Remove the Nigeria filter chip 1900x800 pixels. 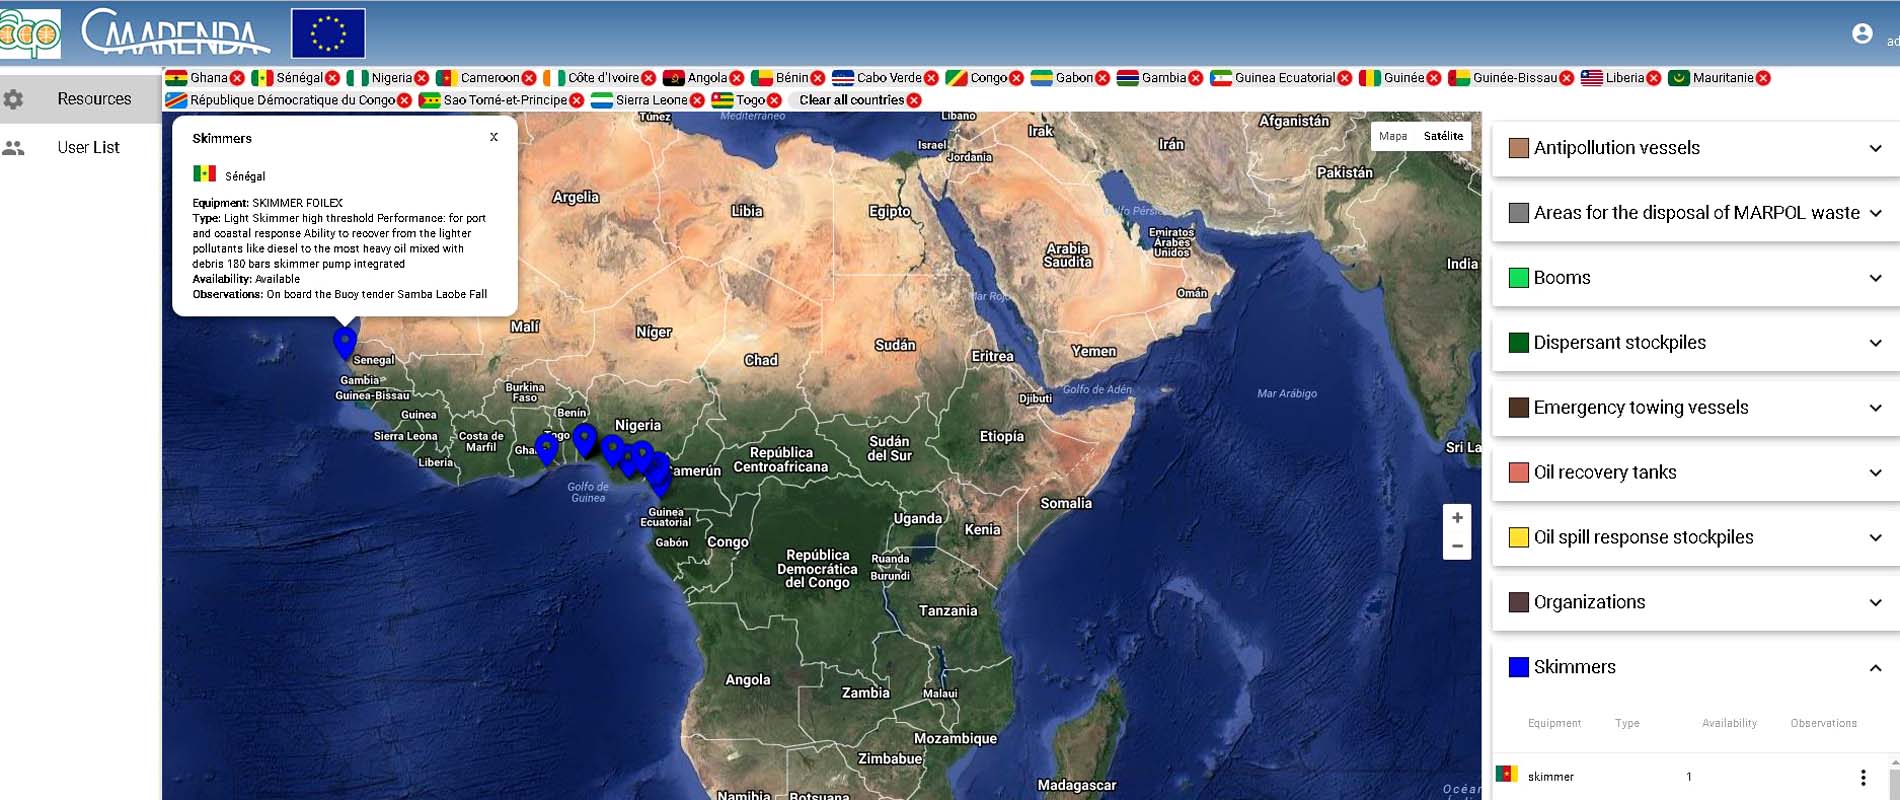point(421,78)
